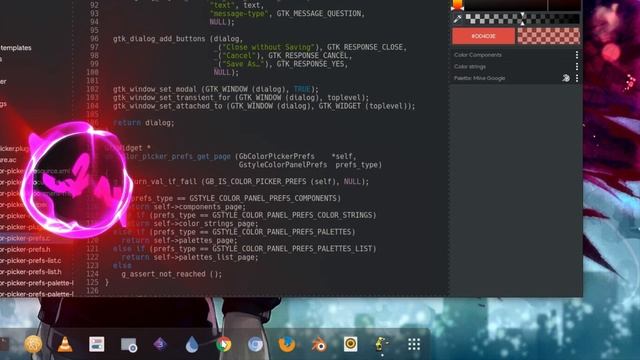Click line number 96 in the gutter
Screen dimensions: 640x360
[x=94, y=39]
